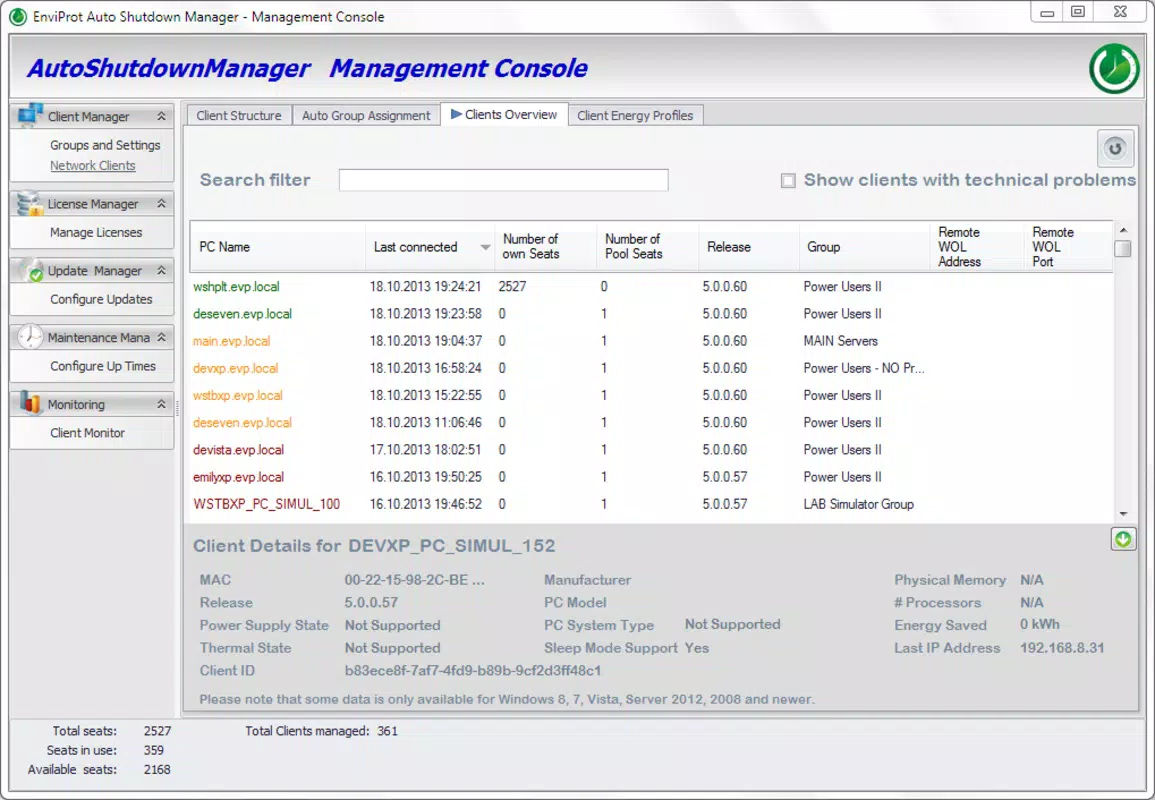The width and height of the screenshot is (1155, 800).
Task: Click the own seats value 2527
Action: (x=512, y=287)
